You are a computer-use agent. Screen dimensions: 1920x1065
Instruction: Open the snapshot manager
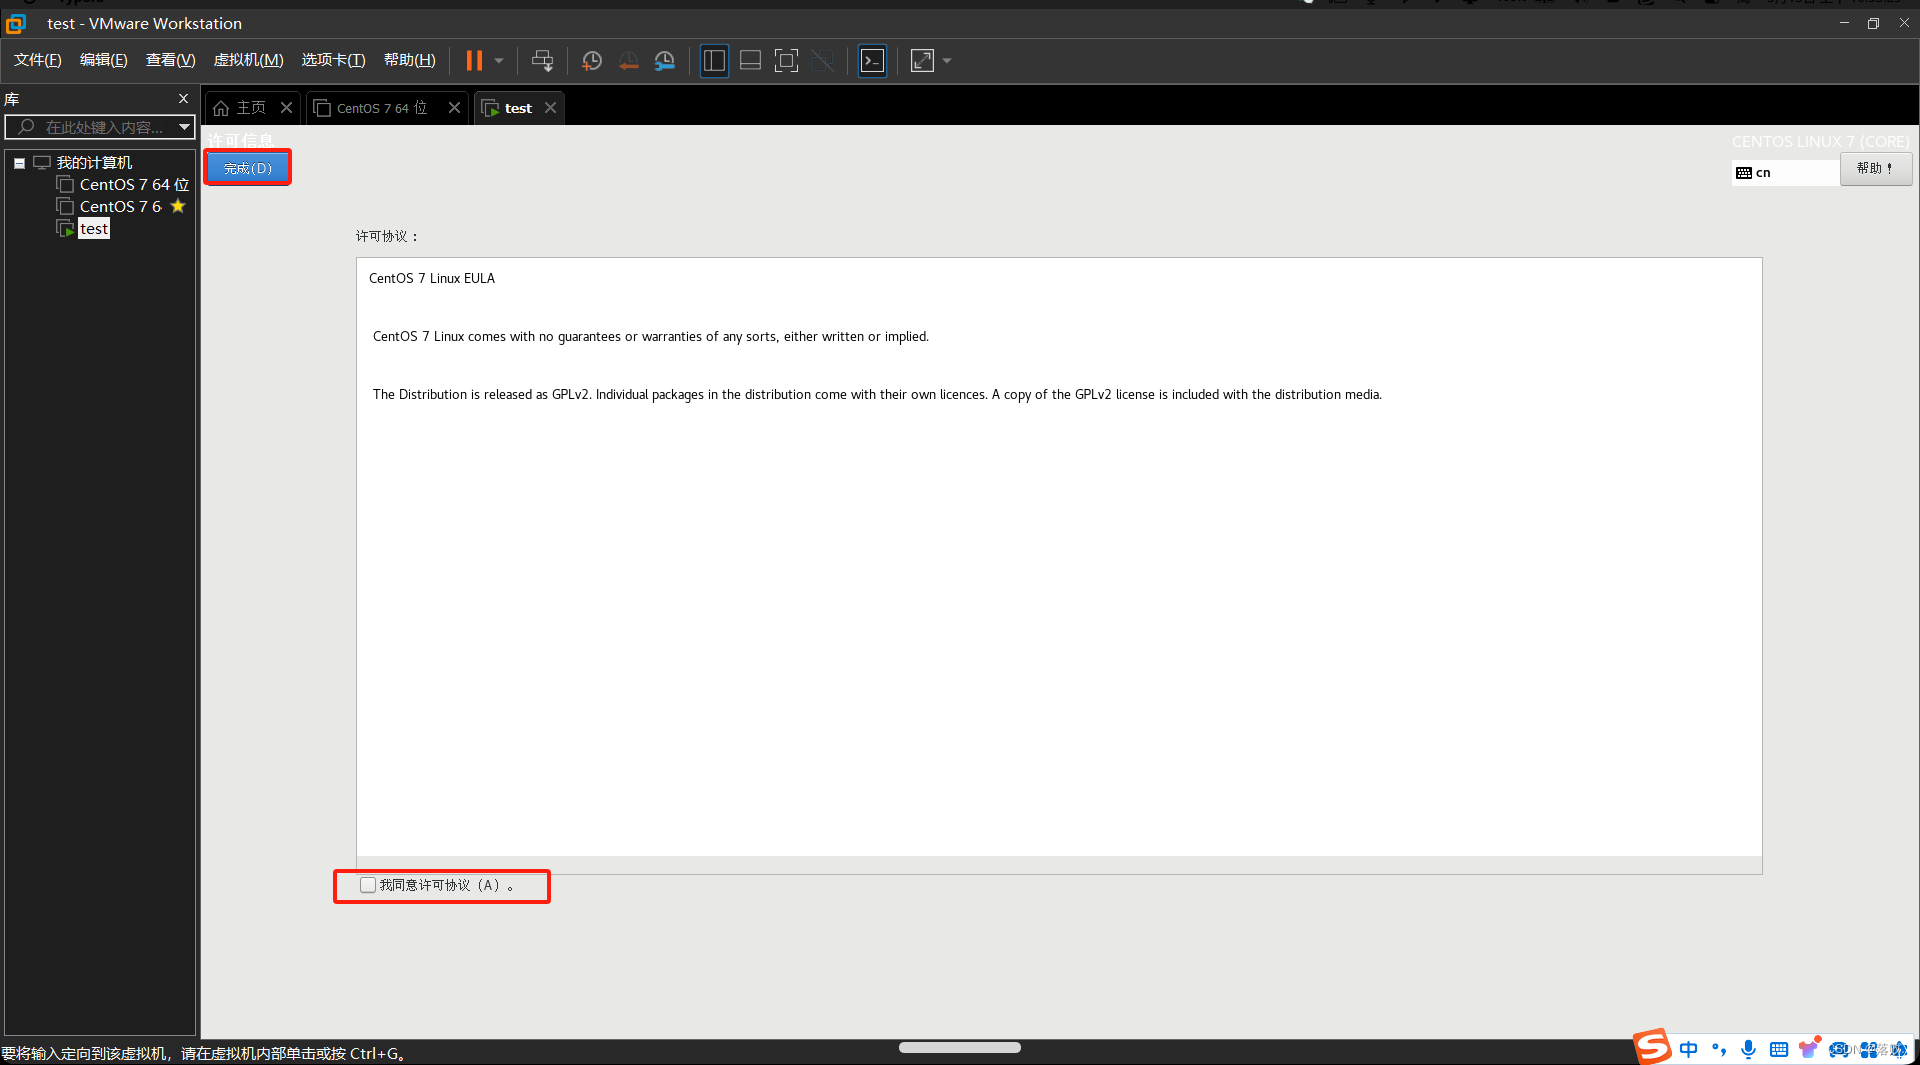click(665, 61)
